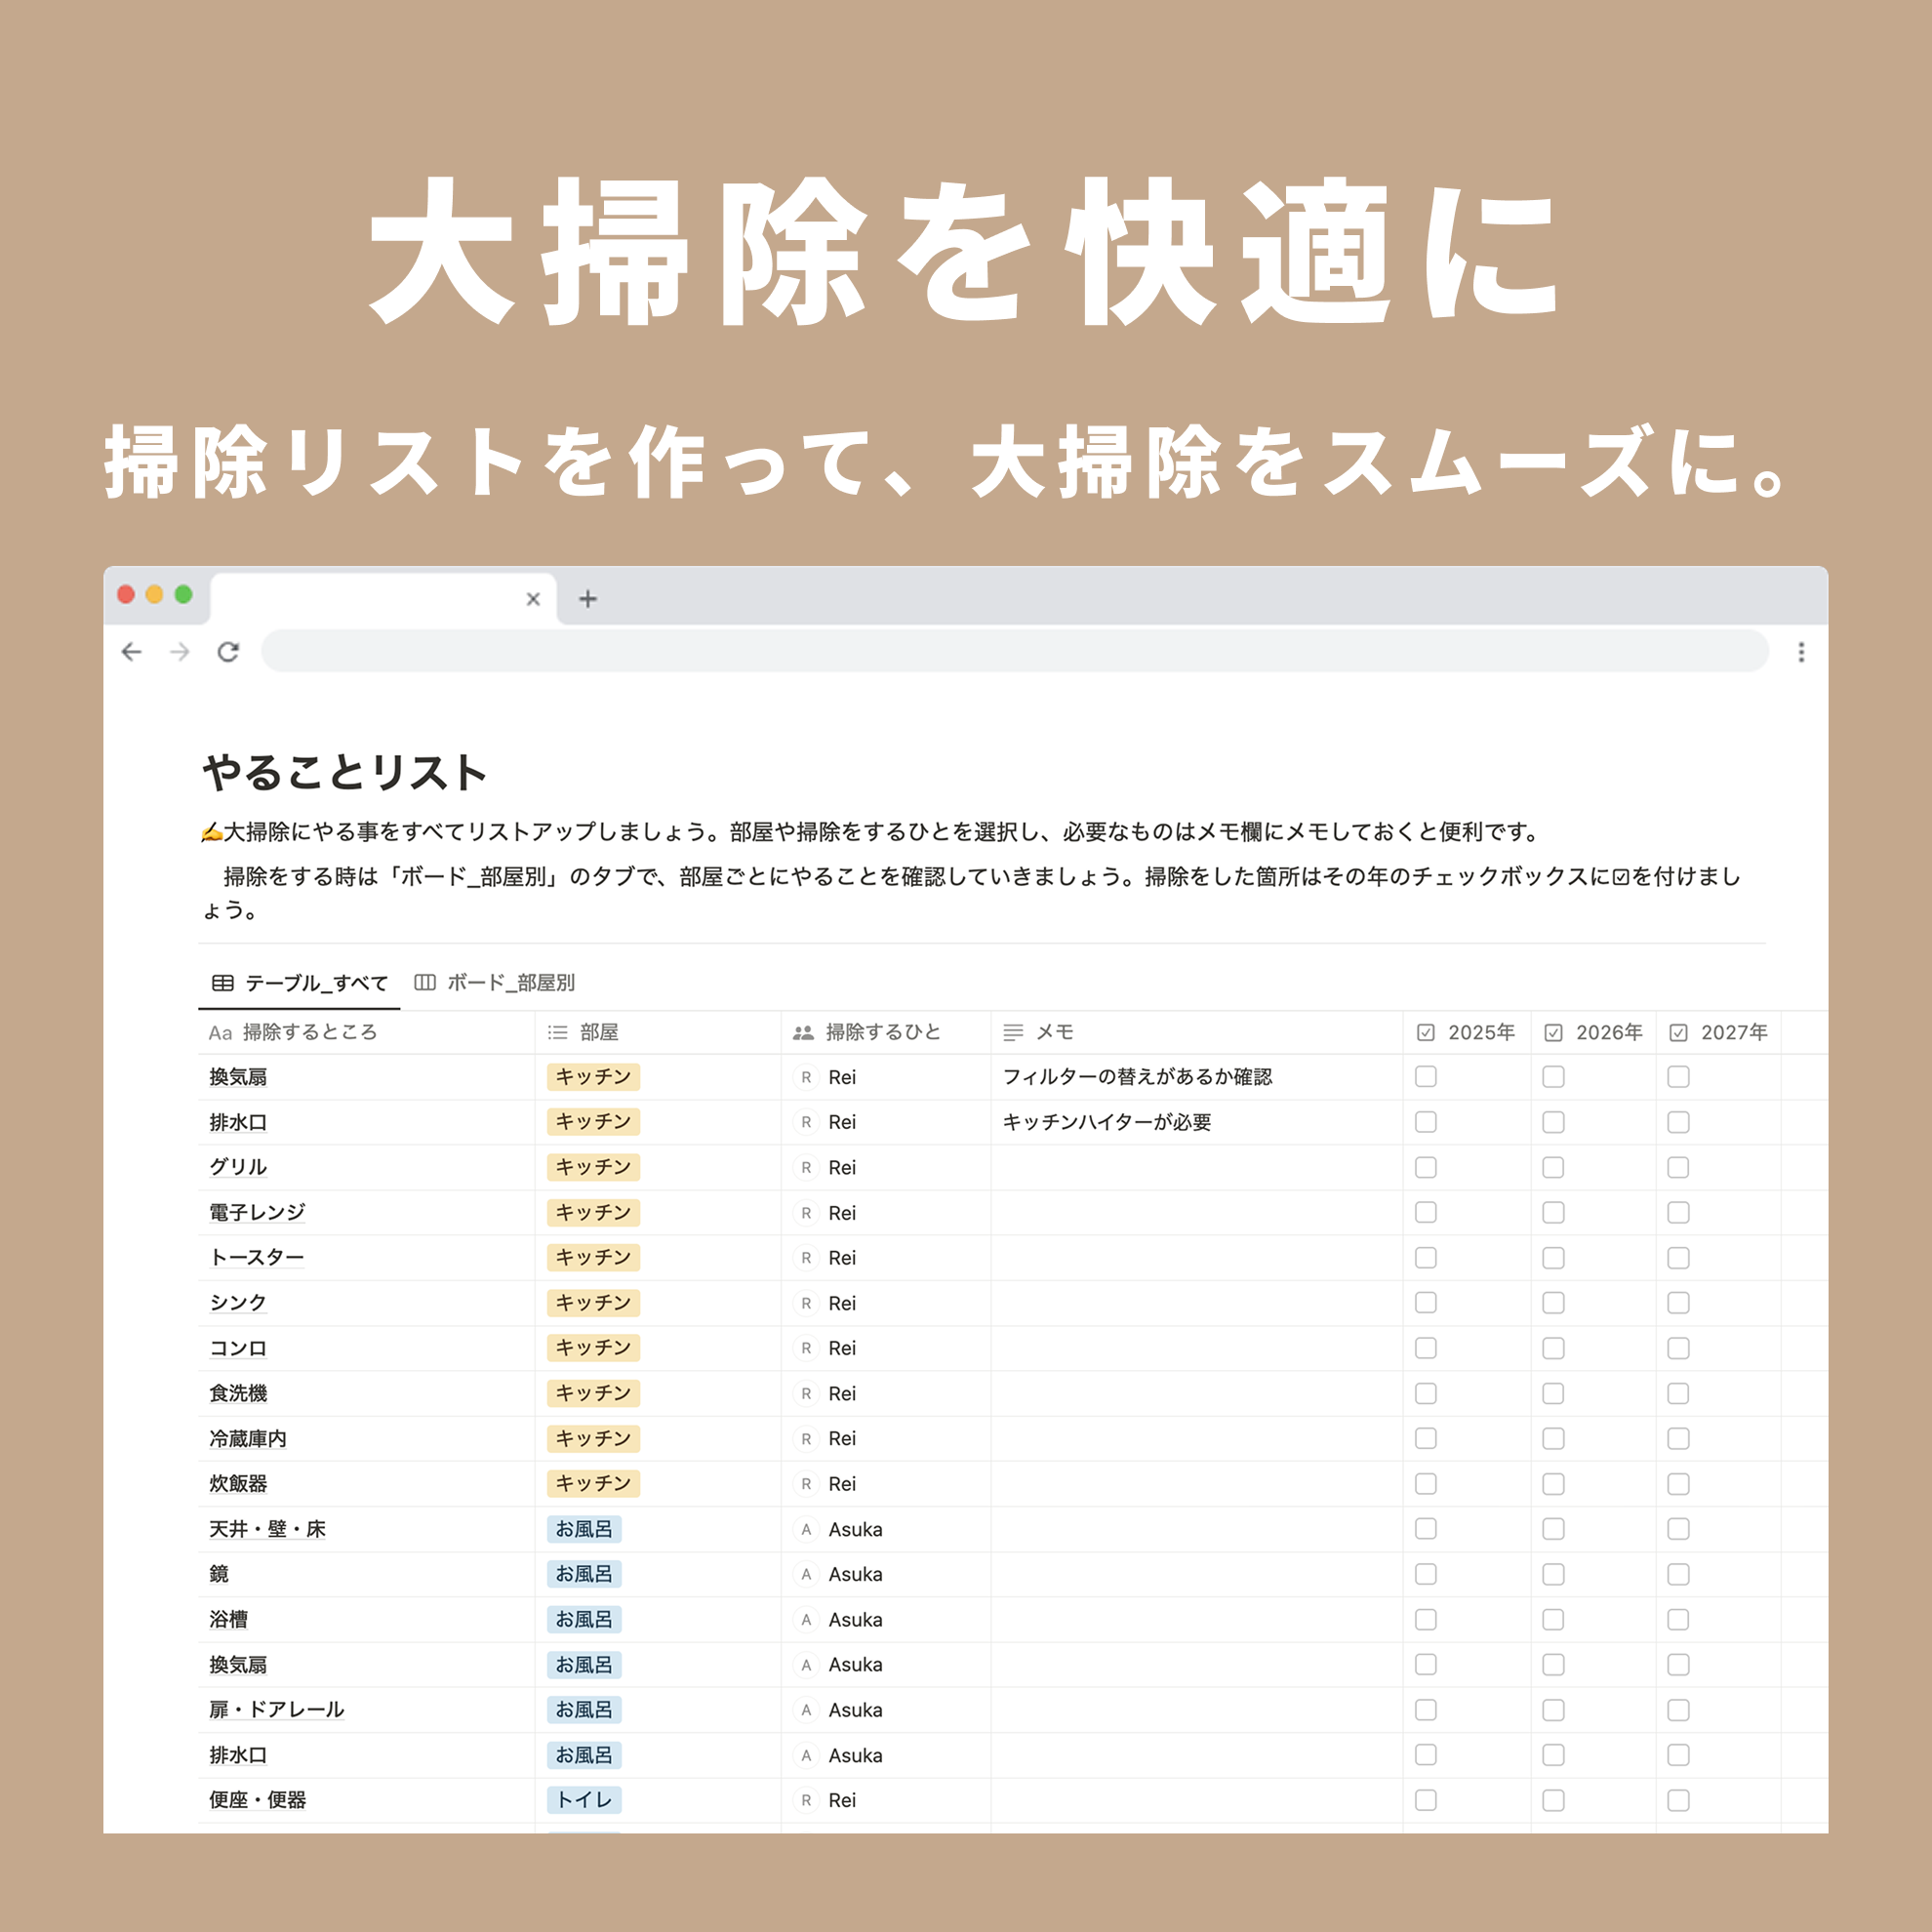The height and width of the screenshot is (1932, 1932).
Task: Reload the page with refresh icon
Action: pos(228,652)
